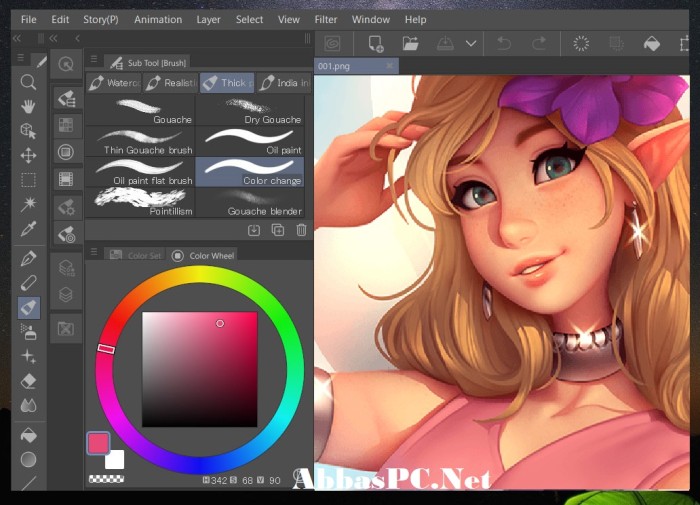Click Duplicate sub tool icon
Viewport: 700px width, 505px height.
(x=278, y=230)
